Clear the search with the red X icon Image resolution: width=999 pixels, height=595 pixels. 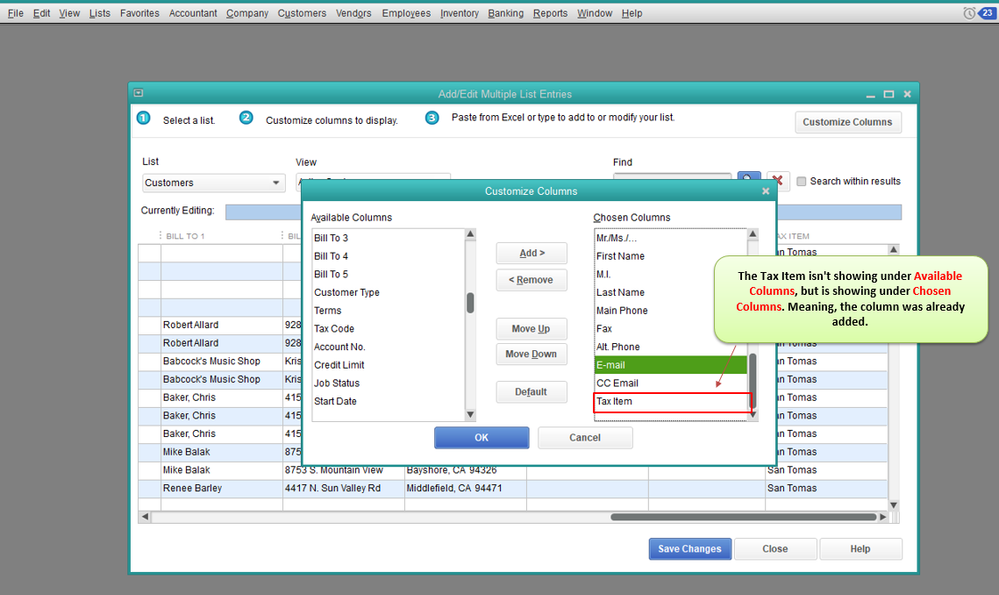pos(778,180)
